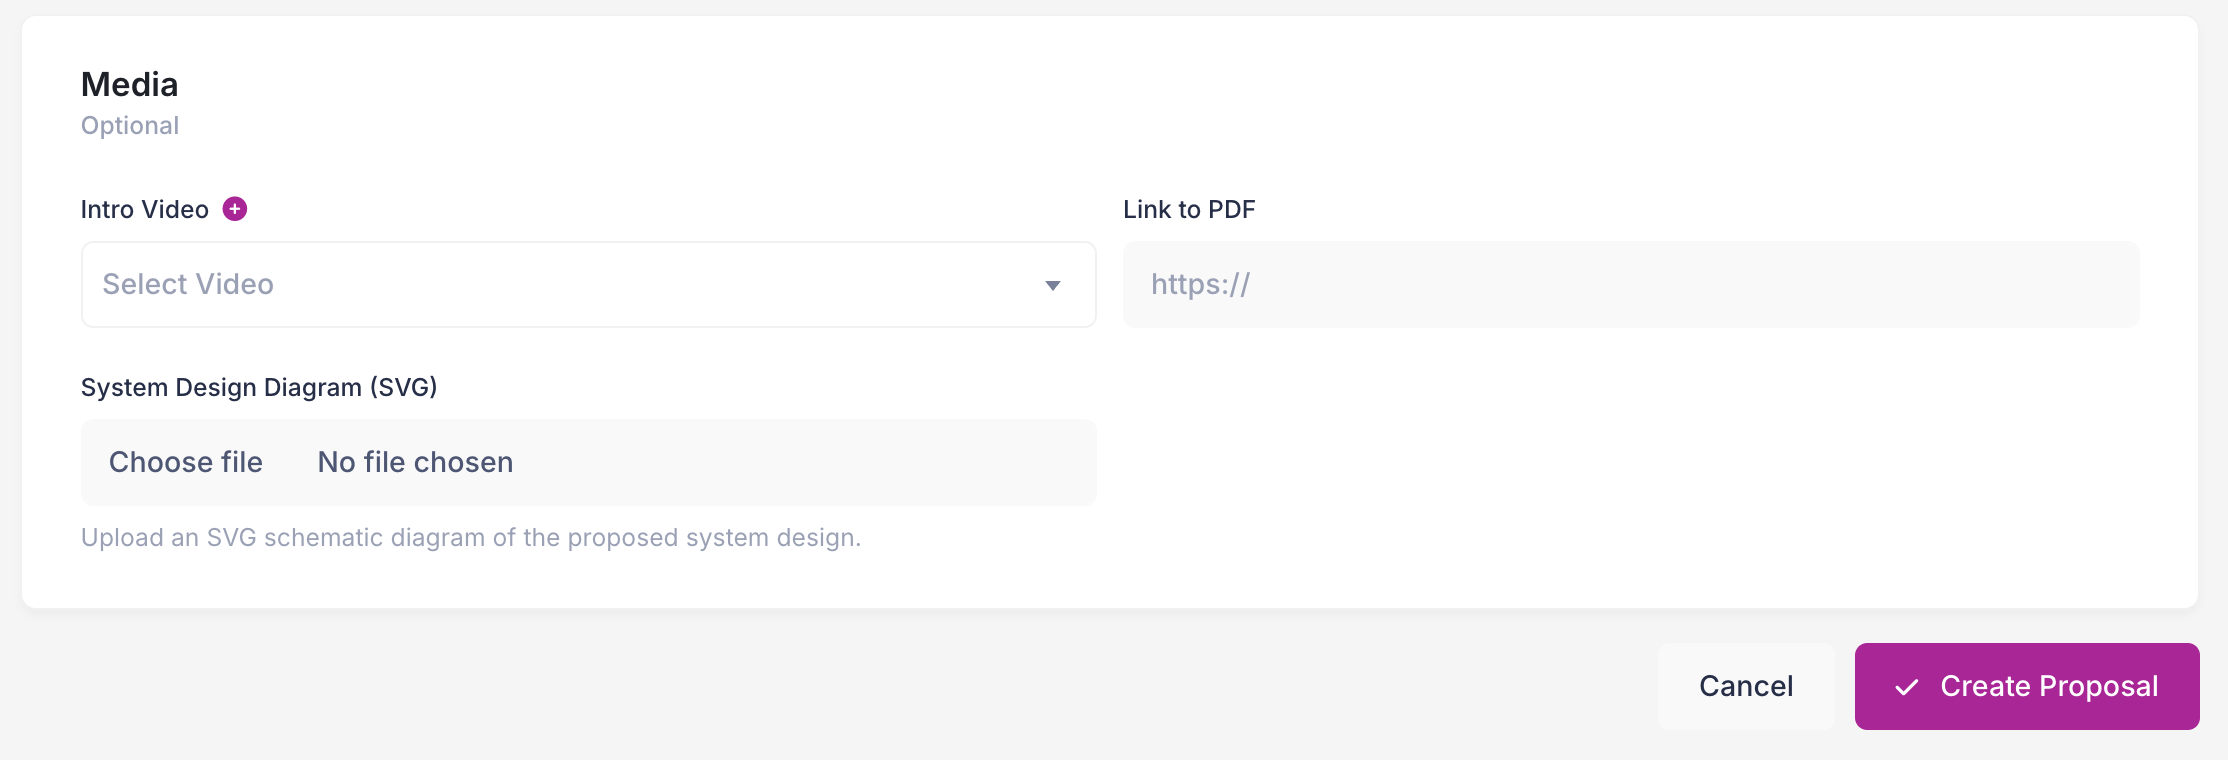Viewport: 2228px width, 760px height.
Task: Click the Link to PDF label
Action: [1189, 209]
